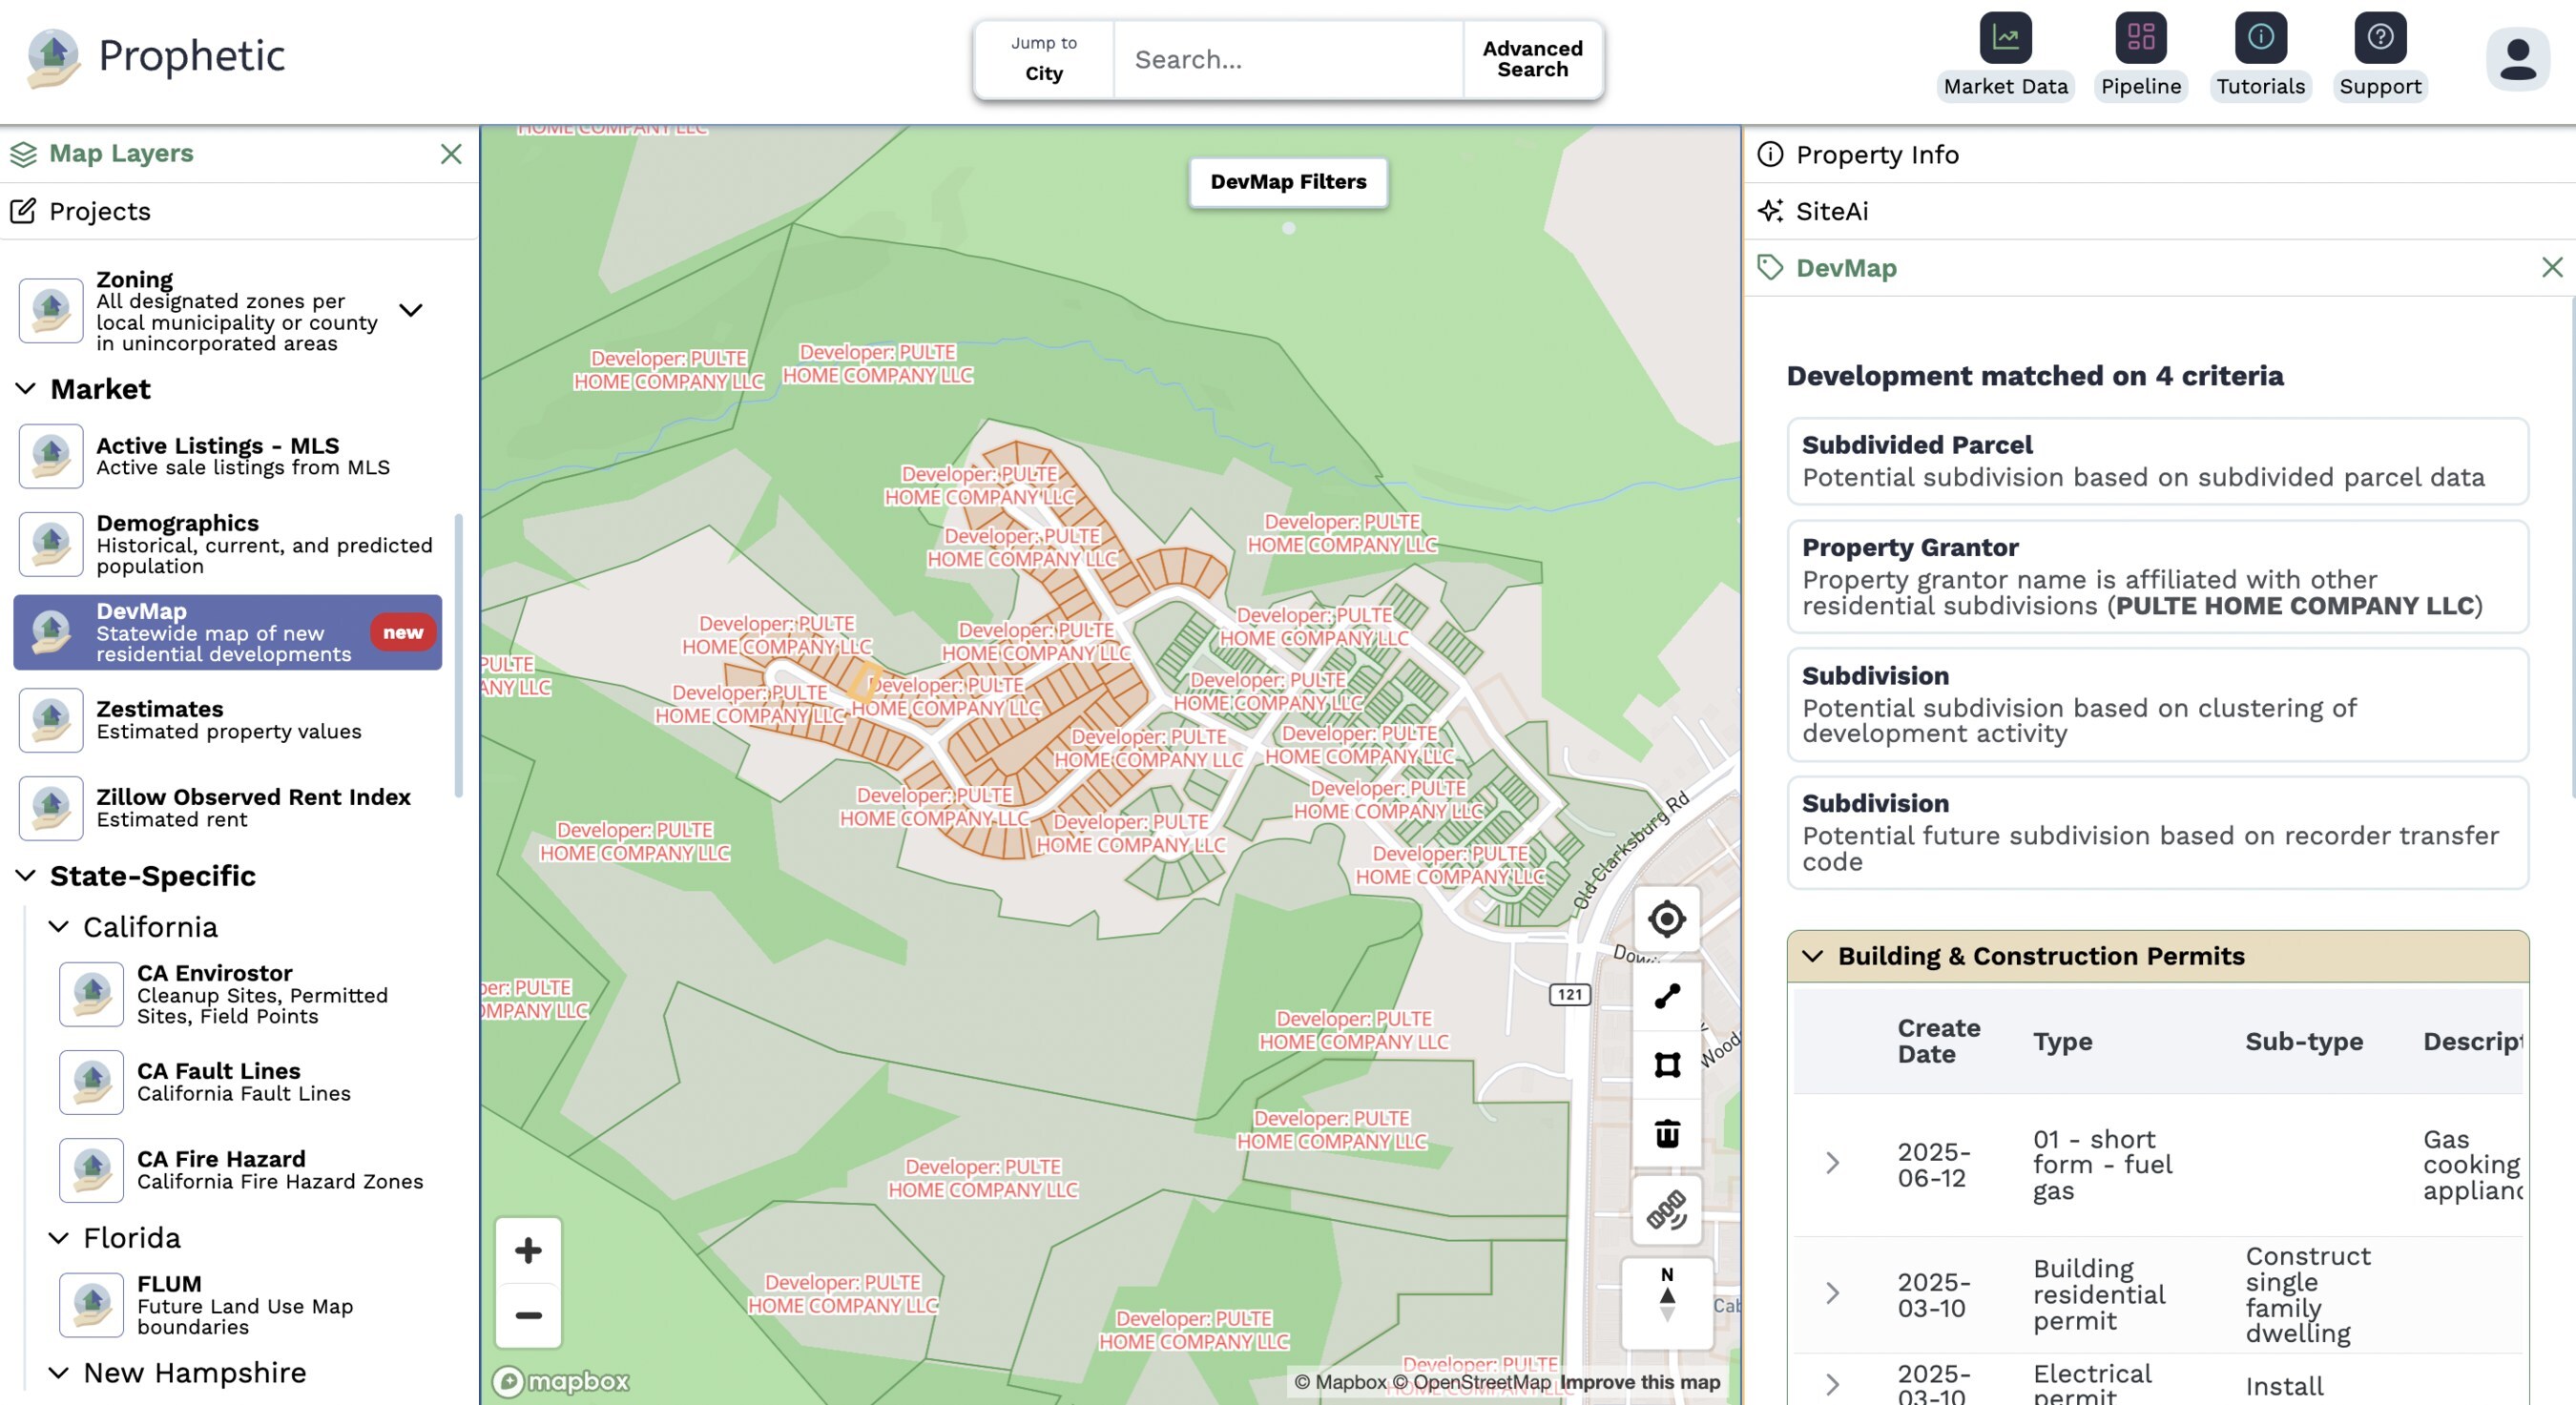Screen dimensions: 2576x1405
Task: Click the locate-me target map button
Action: [x=1666, y=919]
